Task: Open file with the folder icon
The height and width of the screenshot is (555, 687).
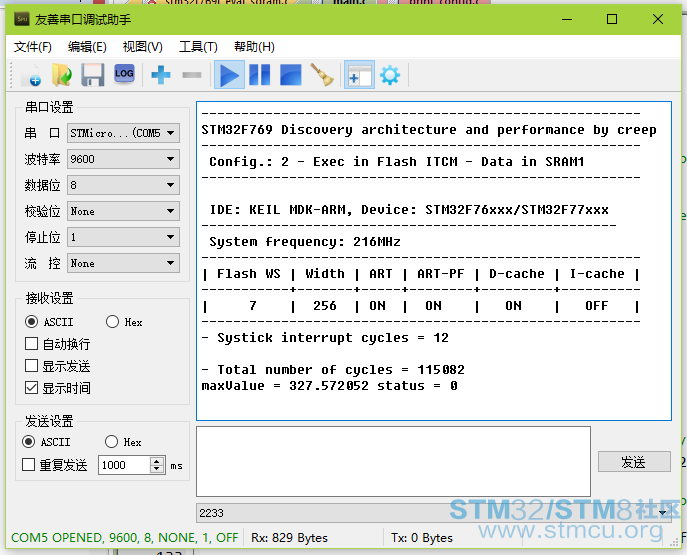Action: (x=62, y=75)
